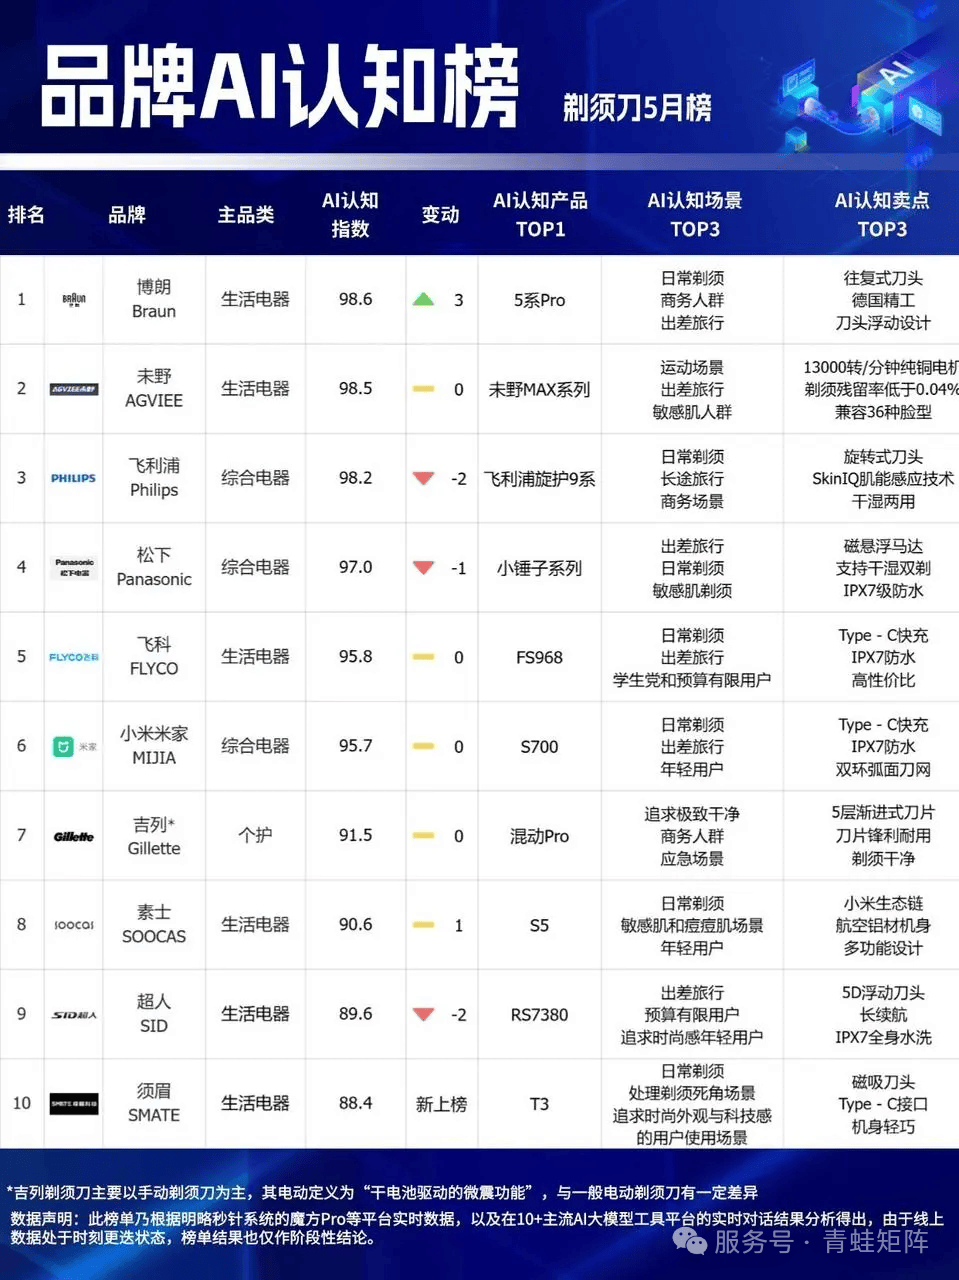Select the Gillette brand logo
This screenshot has height=1280, width=959.
(72, 835)
